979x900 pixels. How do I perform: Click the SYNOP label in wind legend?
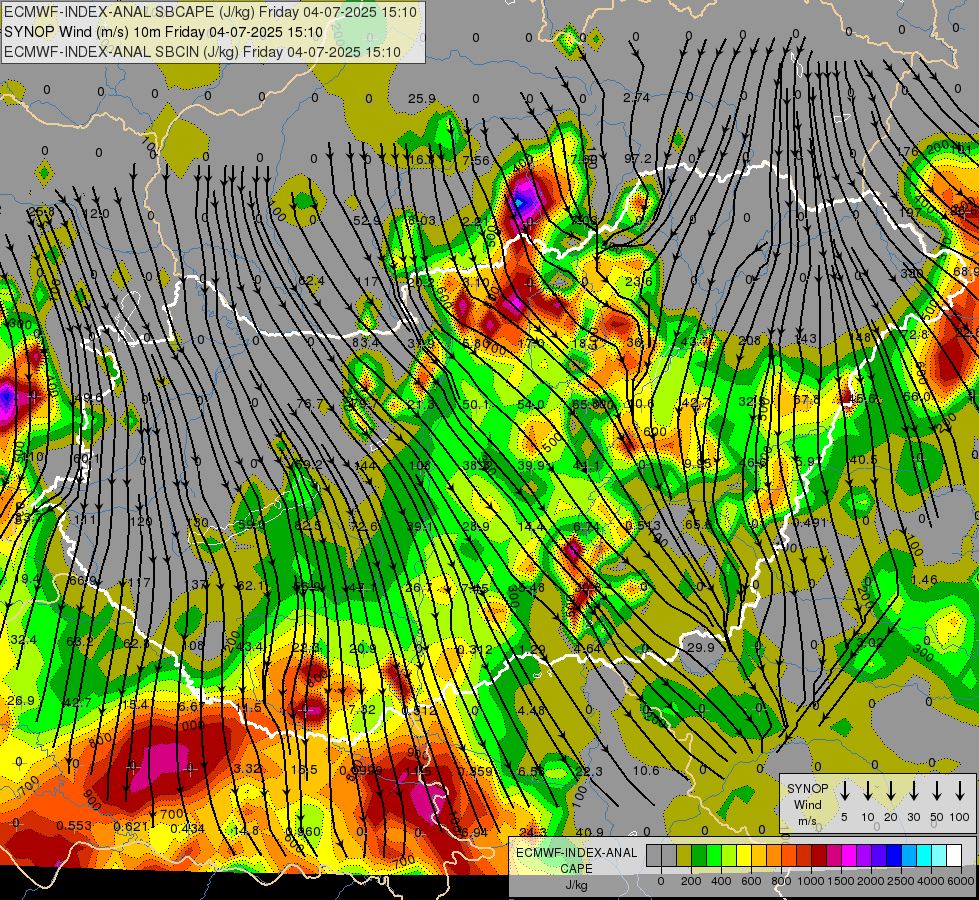[x=807, y=789]
